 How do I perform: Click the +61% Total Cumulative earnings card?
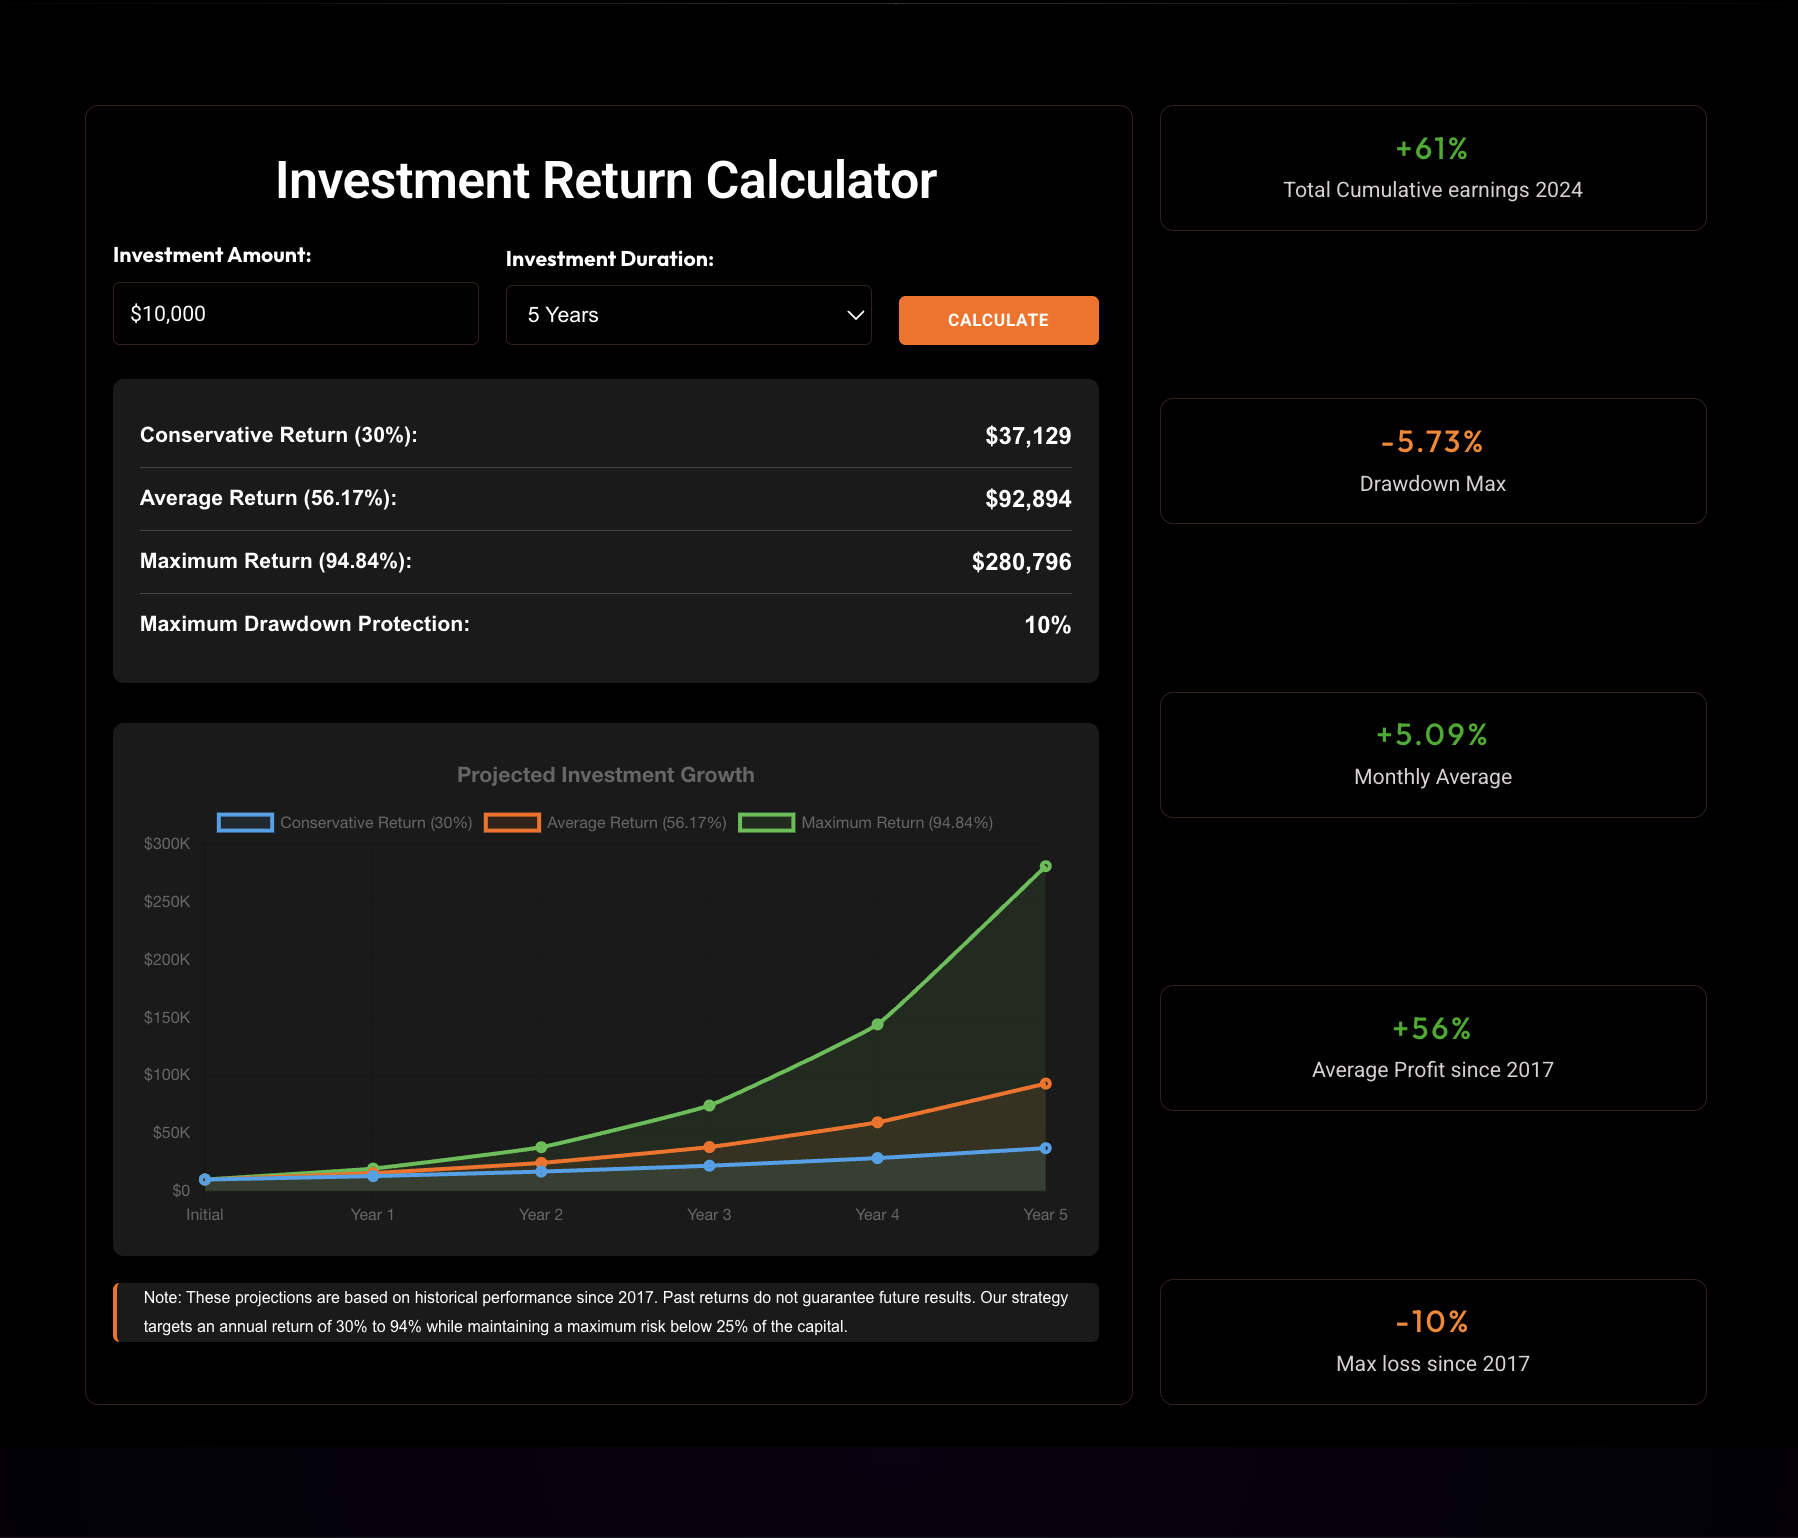pyautogui.click(x=1432, y=168)
